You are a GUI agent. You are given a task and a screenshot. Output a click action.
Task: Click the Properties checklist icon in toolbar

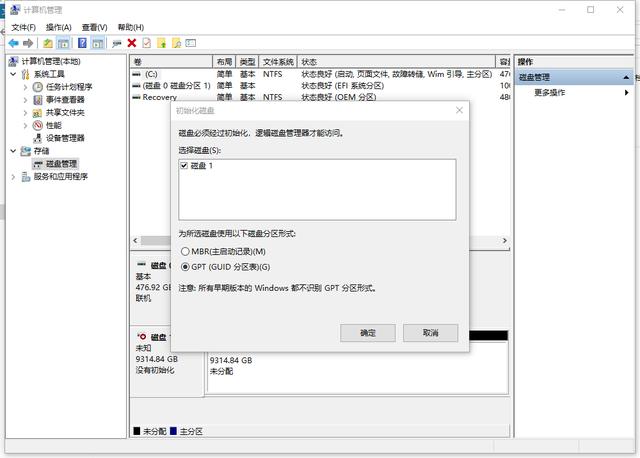pos(147,43)
